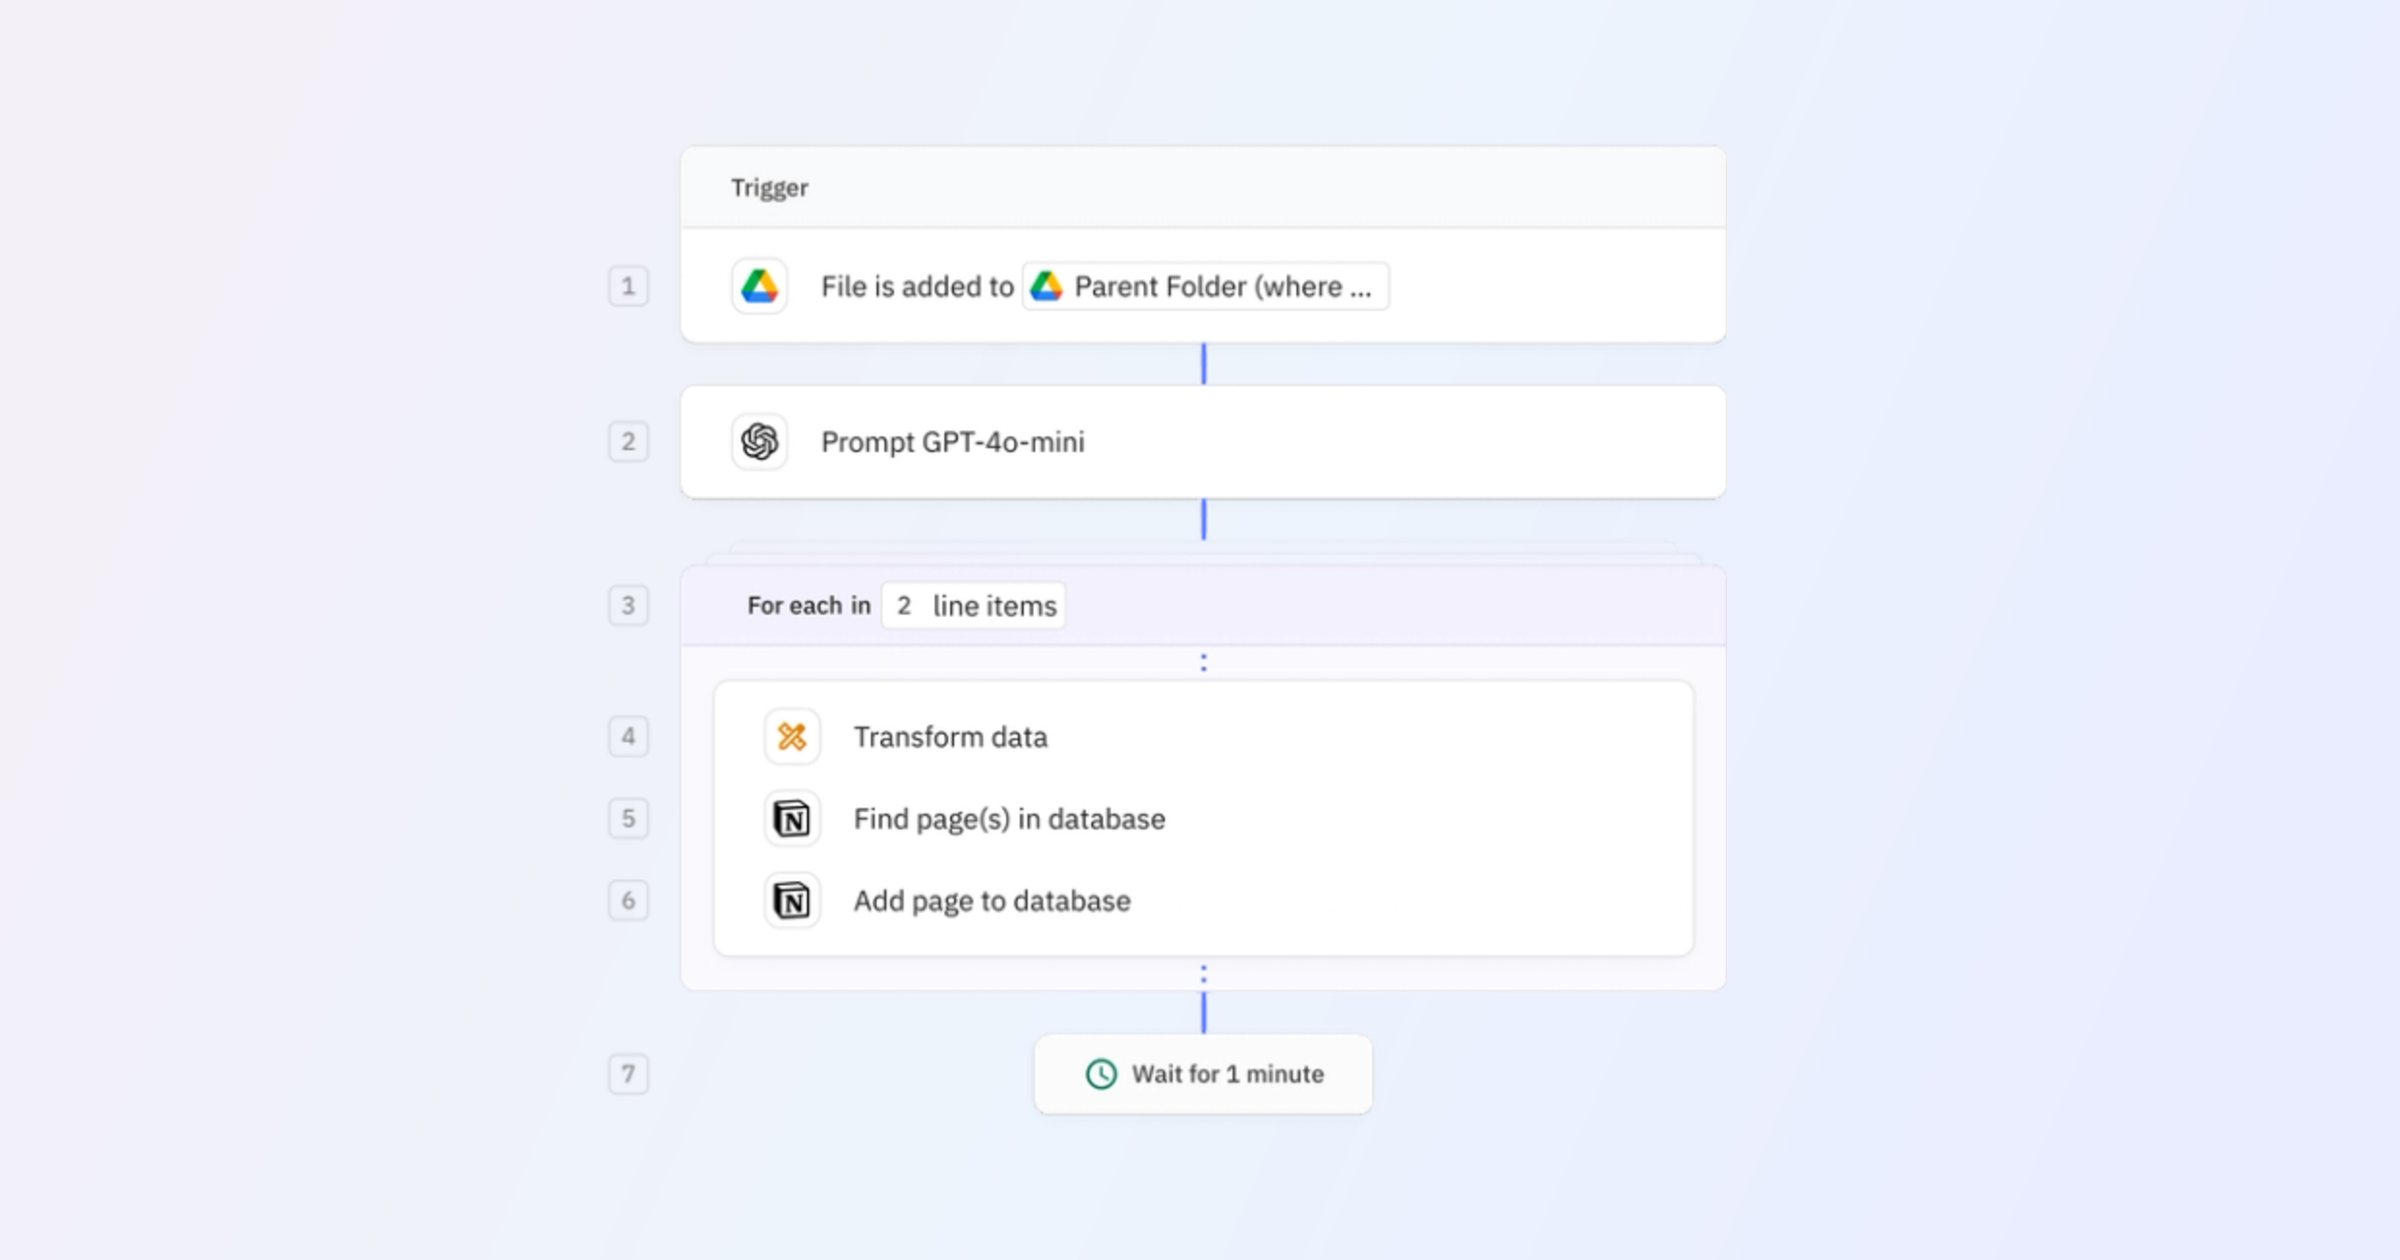Select the Trigger header
Screen dimensions: 2400x1260
(770, 187)
